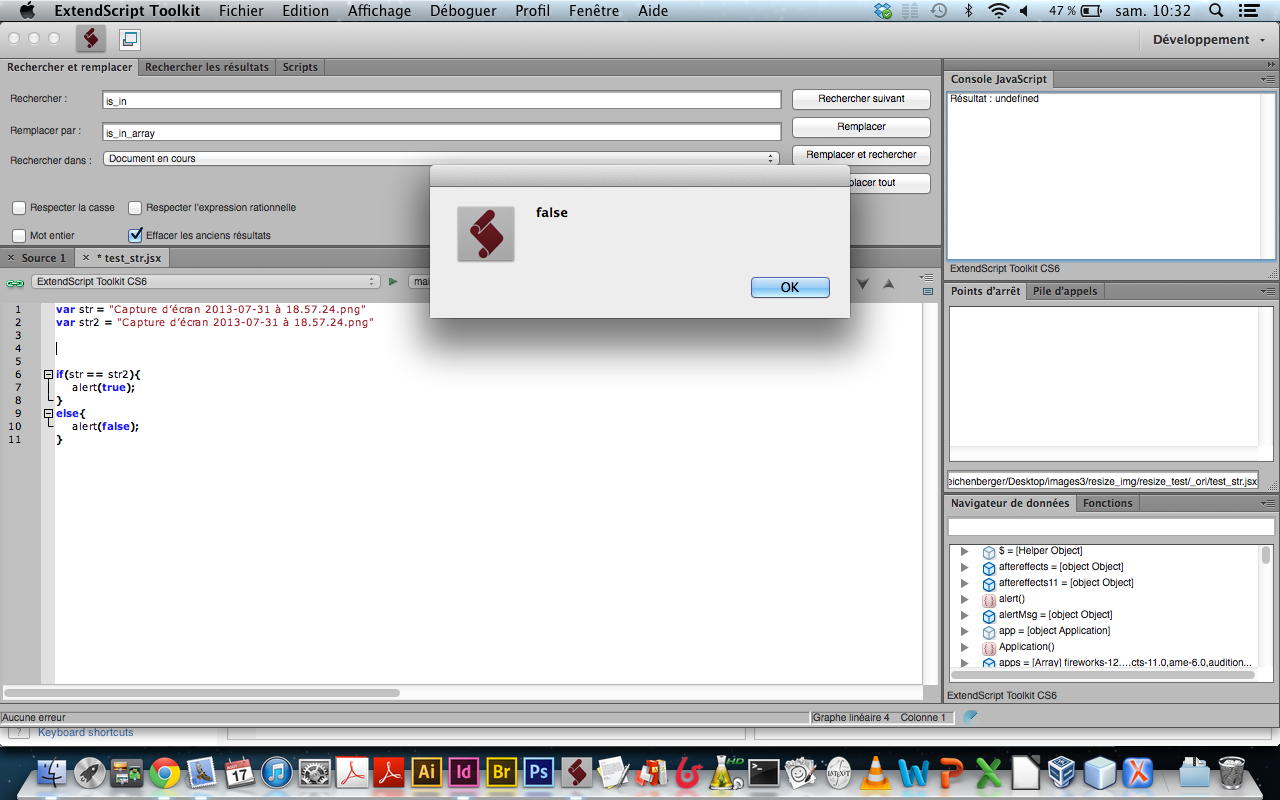Switch to 'Pile d'appels' tab
Screen dimensions: 1280x800
point(1065,291)
